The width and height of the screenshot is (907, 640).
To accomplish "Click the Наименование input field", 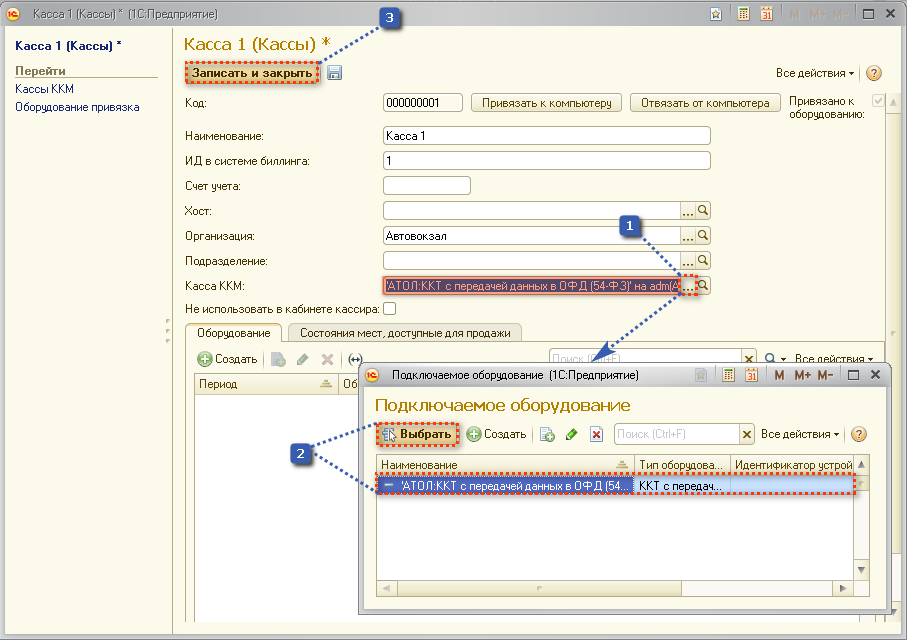I will click(x=546, y=136).
